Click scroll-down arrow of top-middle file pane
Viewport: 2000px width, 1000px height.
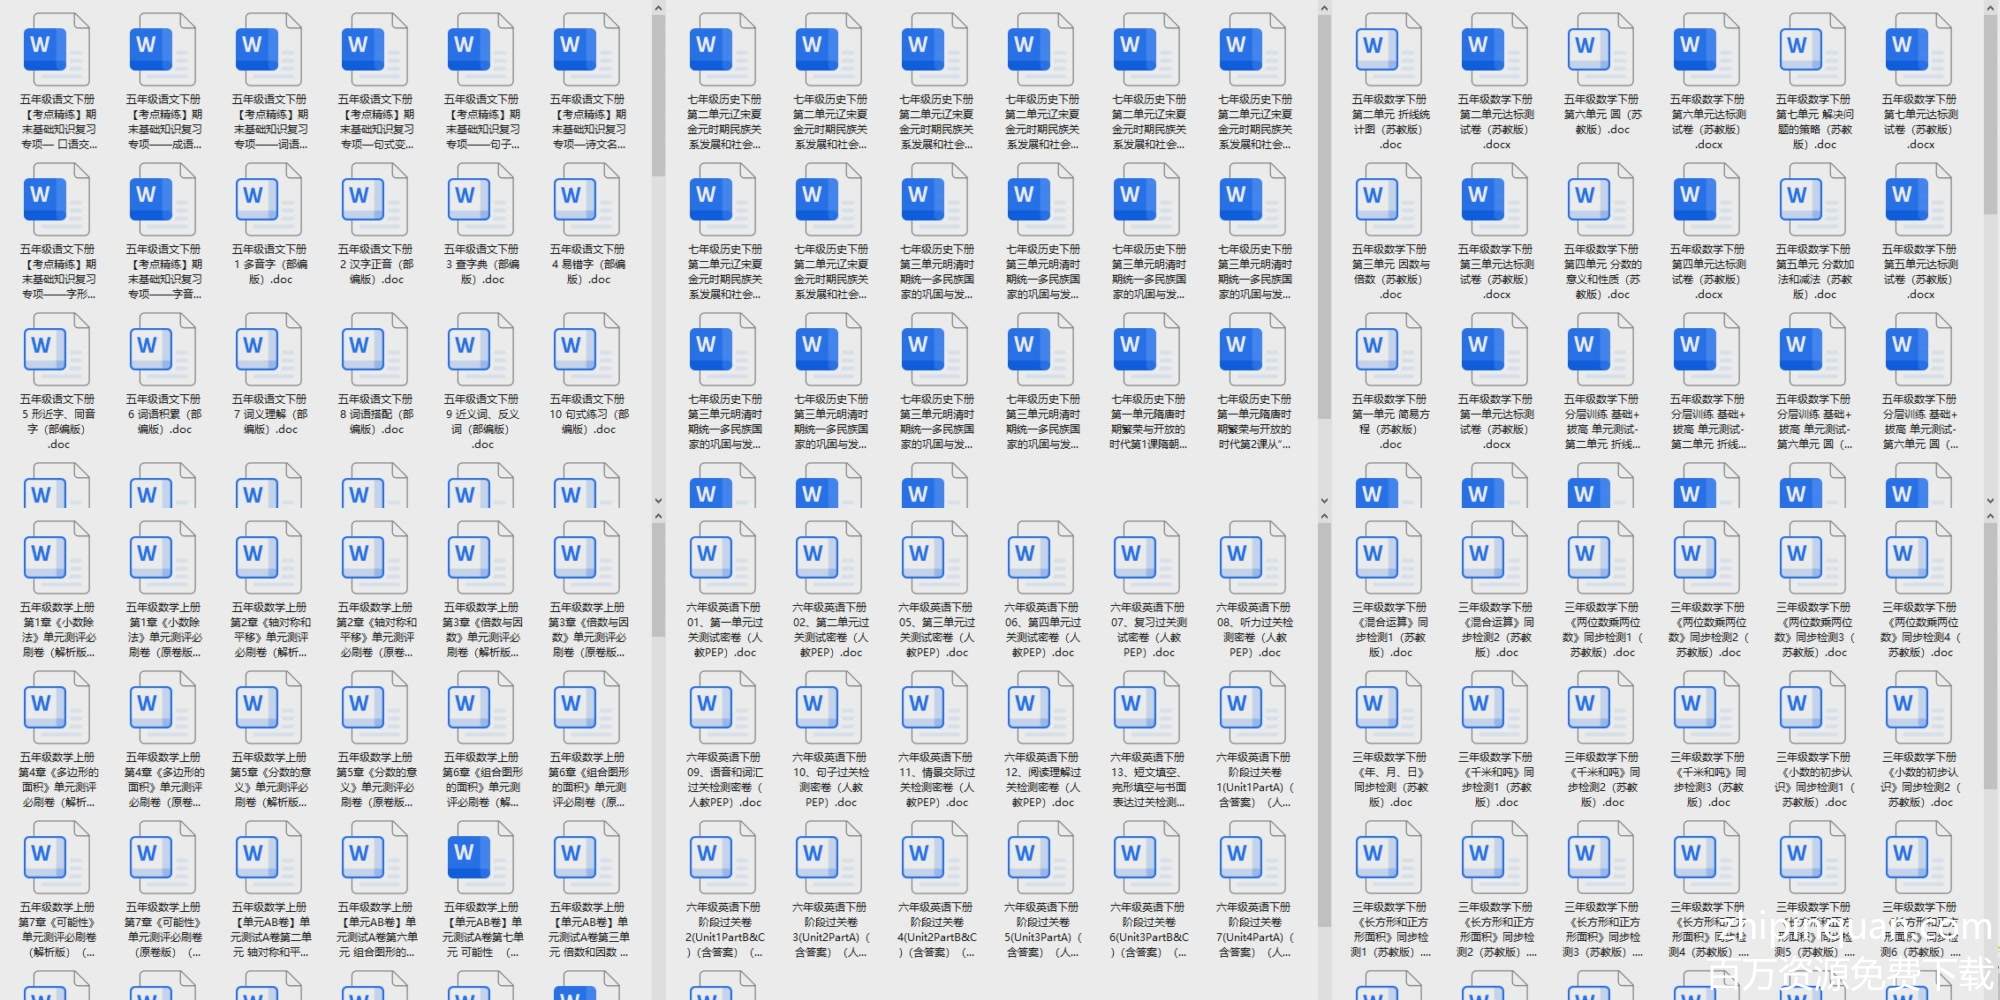(x=1324, y=501)
